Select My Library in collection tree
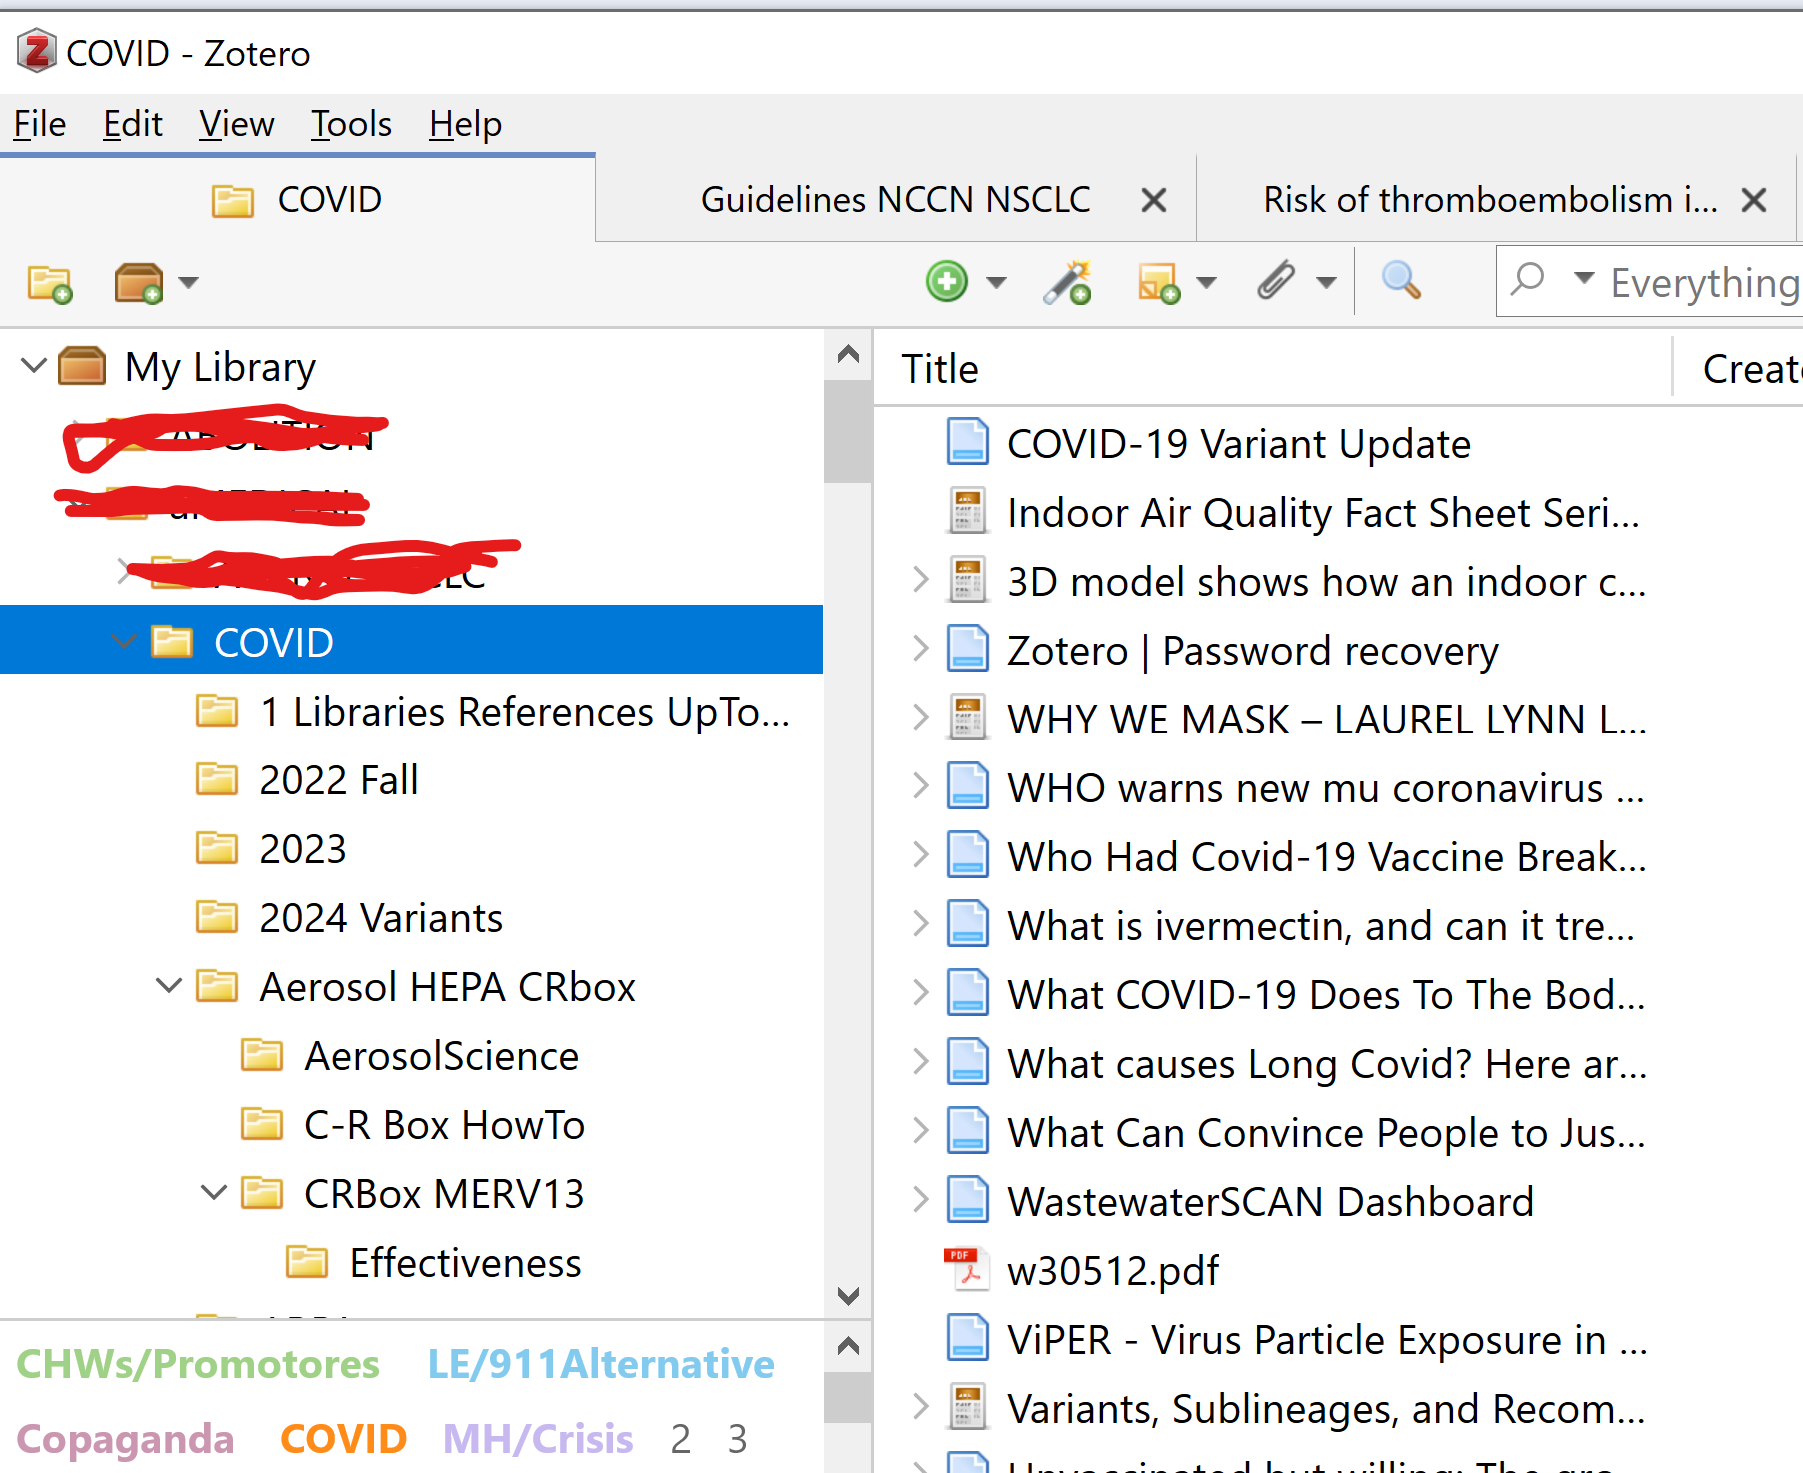The height and width of the screenshot is (1473, 1803). 220,367
